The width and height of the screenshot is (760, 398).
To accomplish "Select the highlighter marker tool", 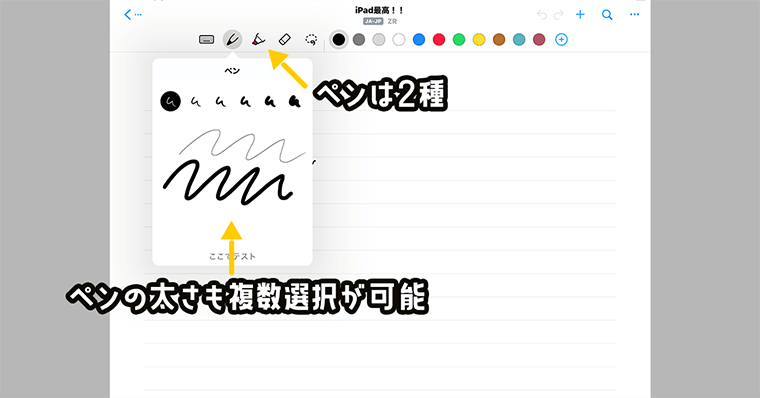I will click(258, 40).
